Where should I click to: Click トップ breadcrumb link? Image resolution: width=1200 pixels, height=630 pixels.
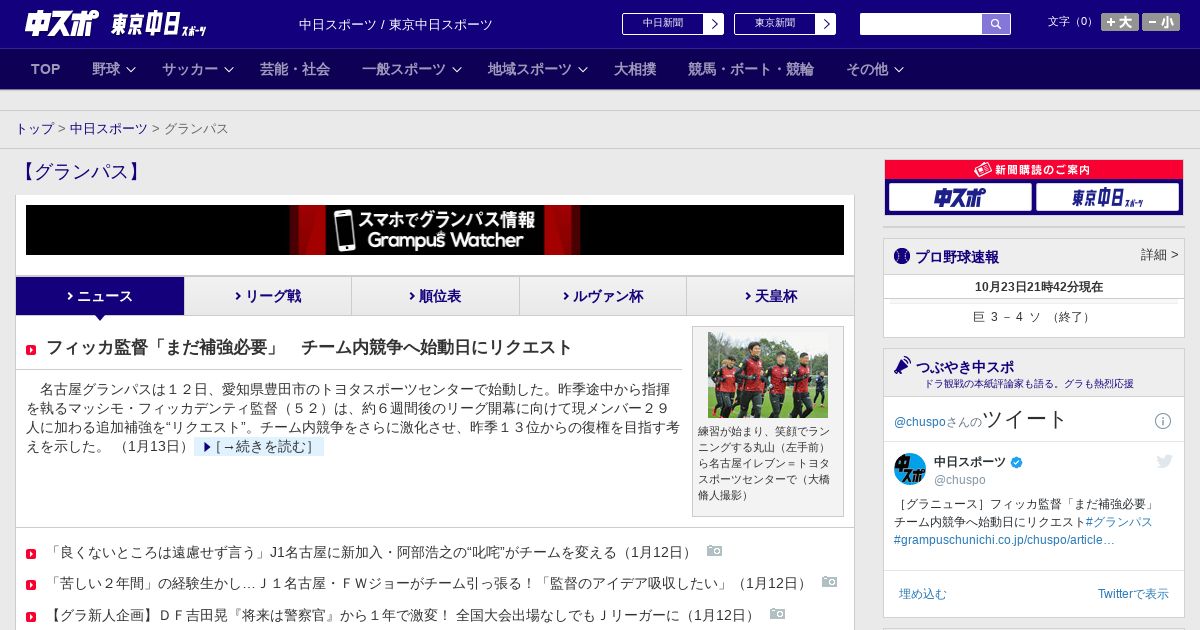(35, 129)
